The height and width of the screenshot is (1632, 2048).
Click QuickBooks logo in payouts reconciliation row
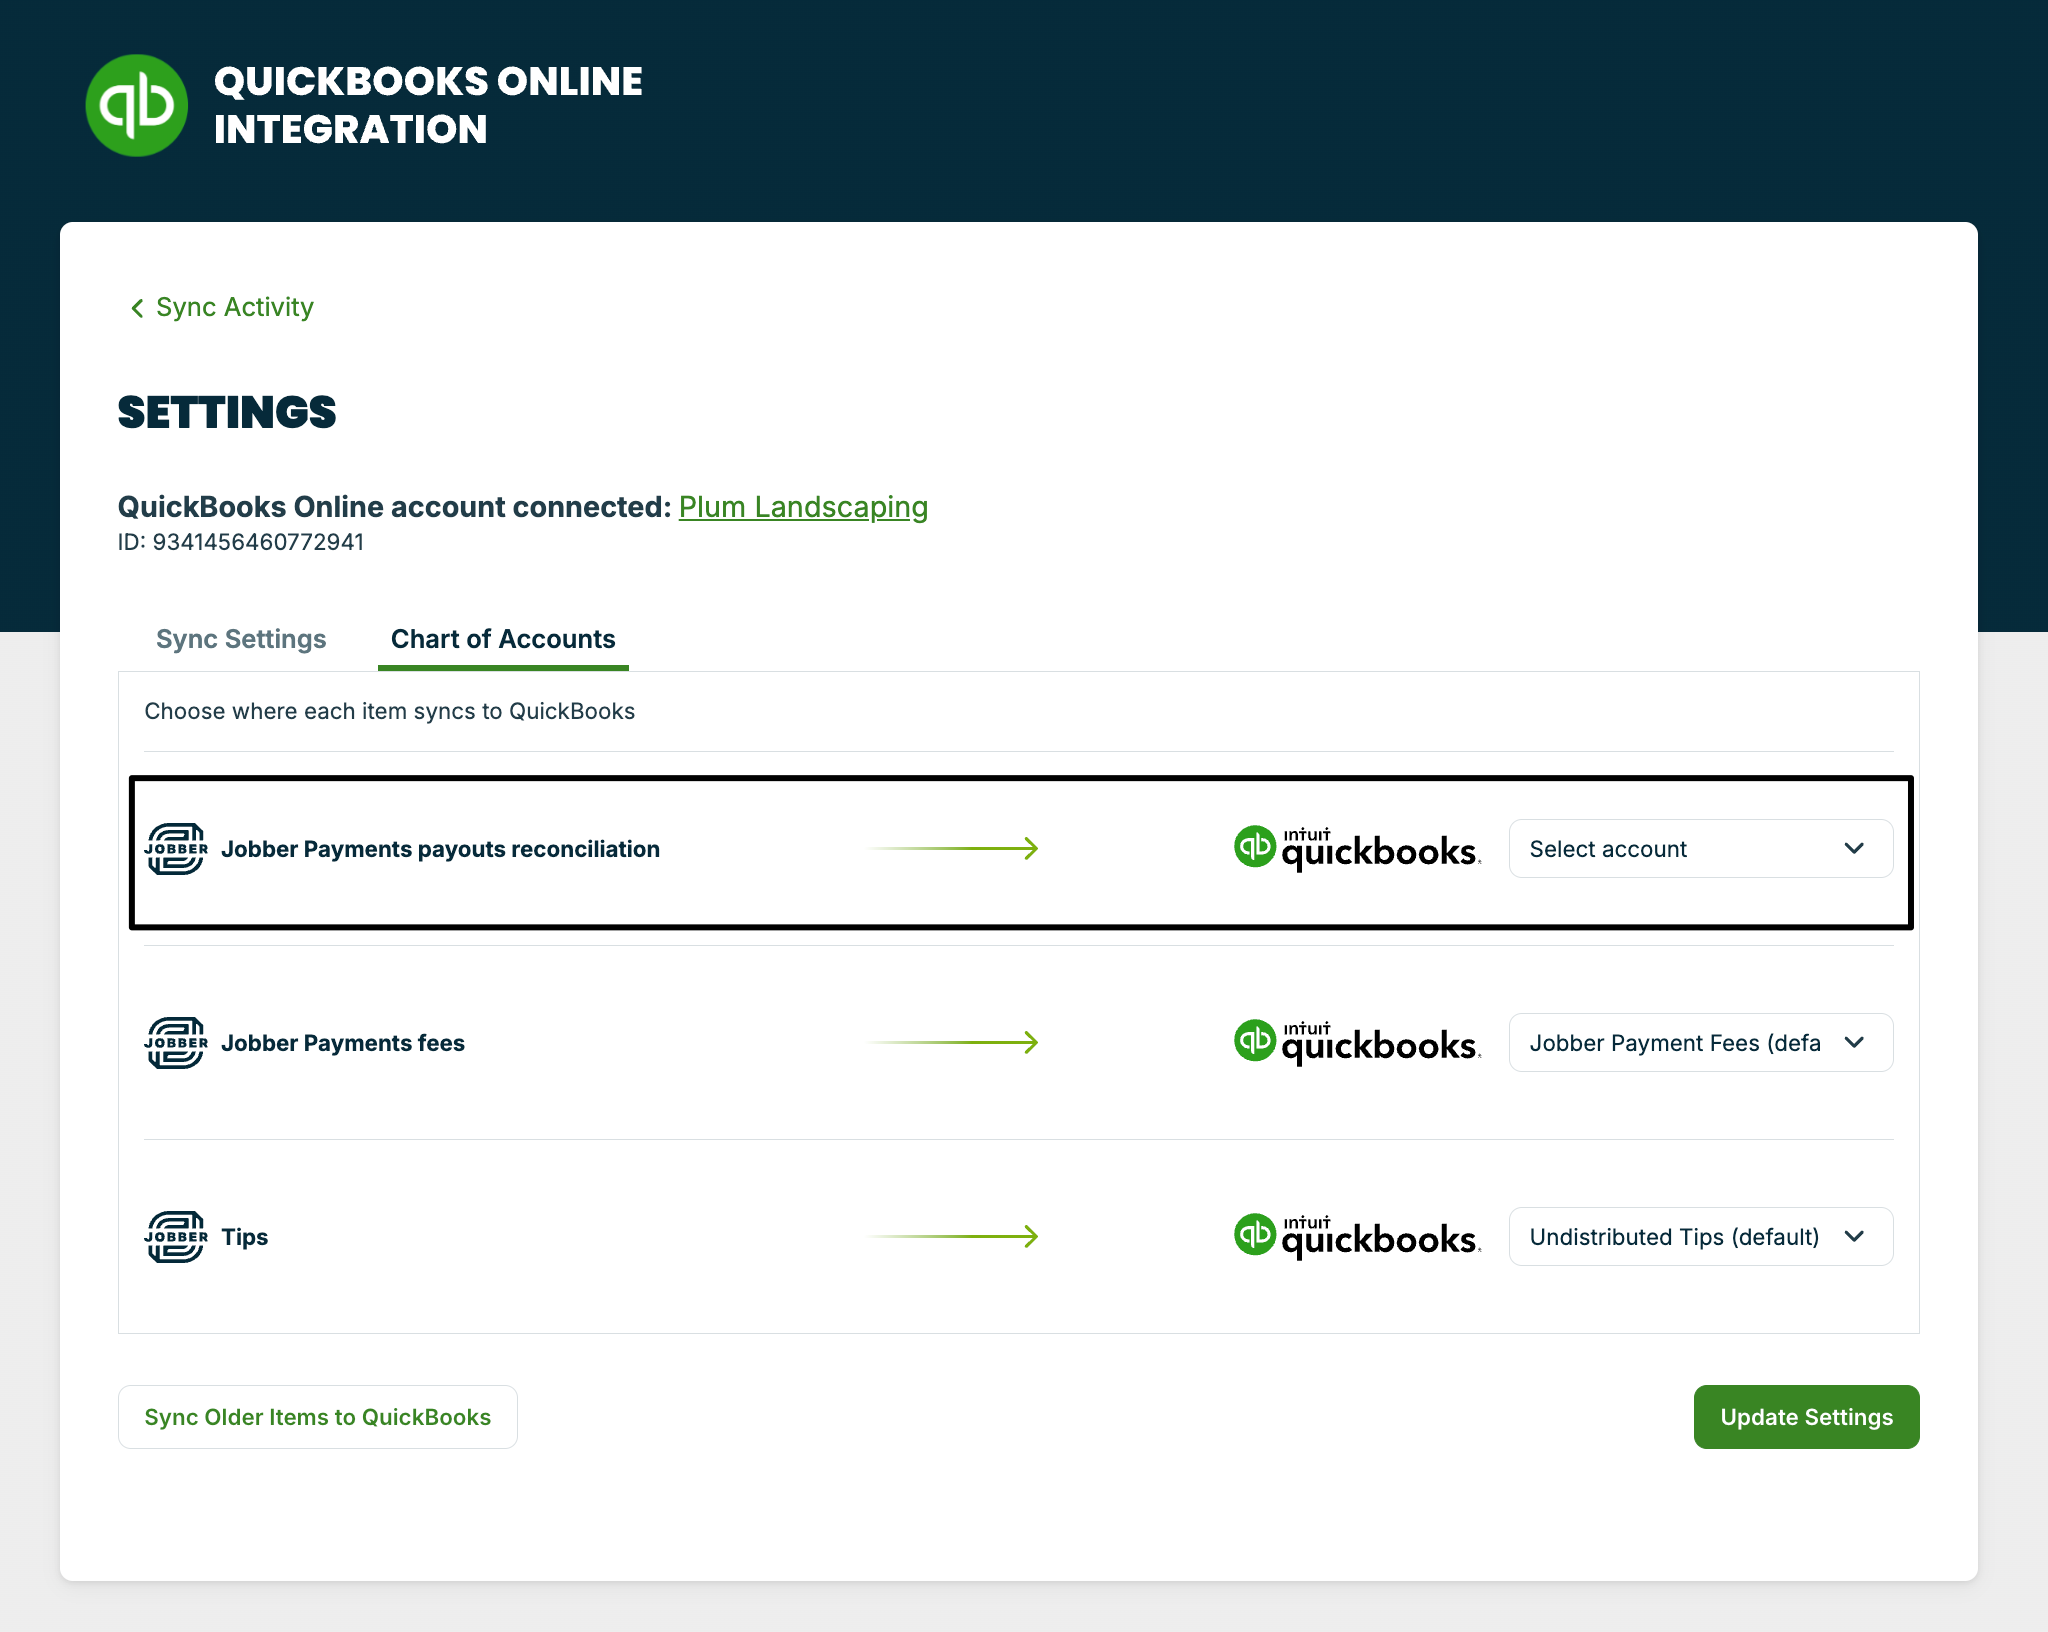(1357, 849)
